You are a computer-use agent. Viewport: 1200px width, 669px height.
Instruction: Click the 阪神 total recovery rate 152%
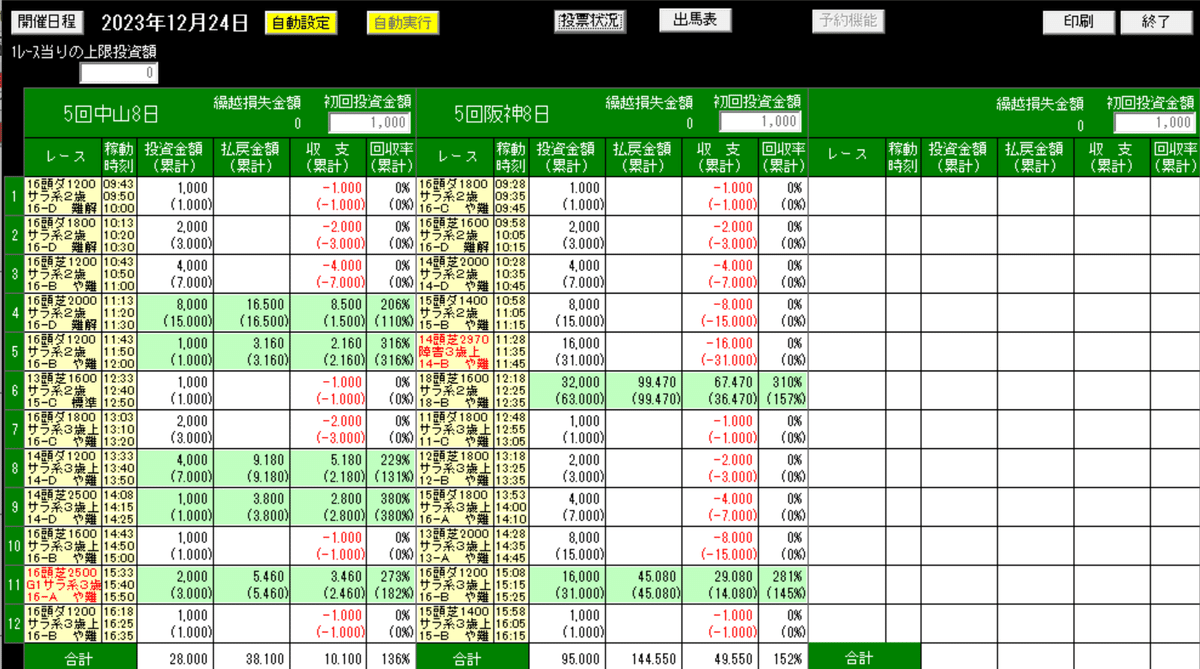788,659
